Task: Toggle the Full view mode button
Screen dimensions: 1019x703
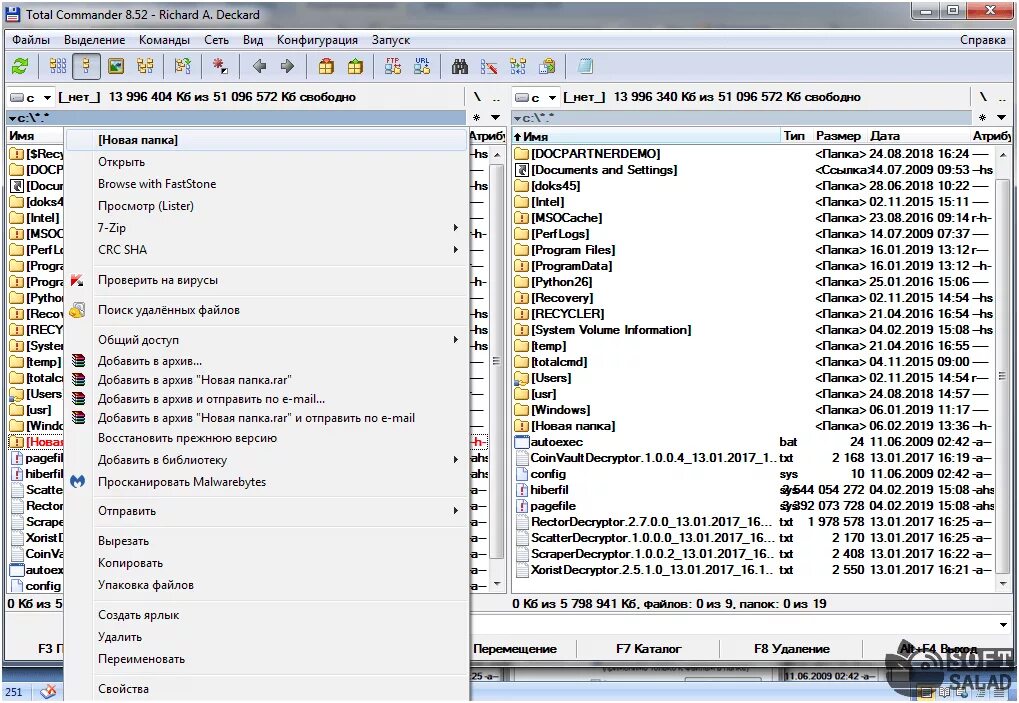Action: tap(86, 66)
